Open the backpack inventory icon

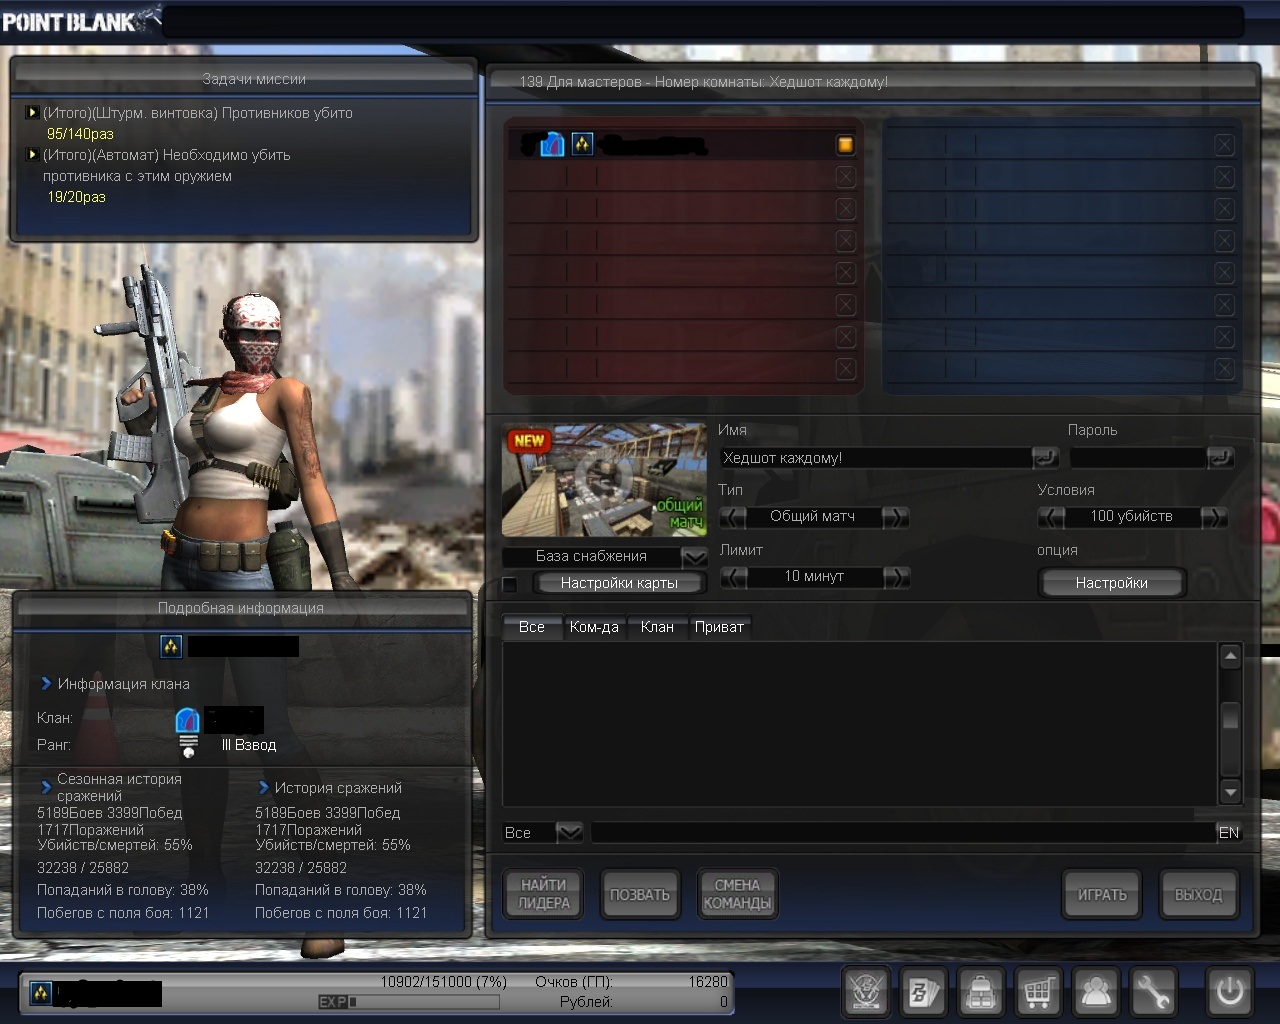[981, 992]
